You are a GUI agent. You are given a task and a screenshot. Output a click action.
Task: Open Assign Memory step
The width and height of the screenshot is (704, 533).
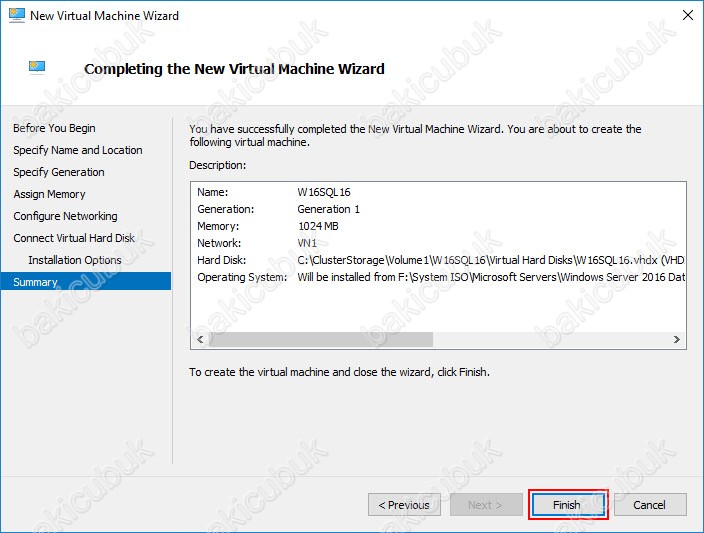(49, 194)
